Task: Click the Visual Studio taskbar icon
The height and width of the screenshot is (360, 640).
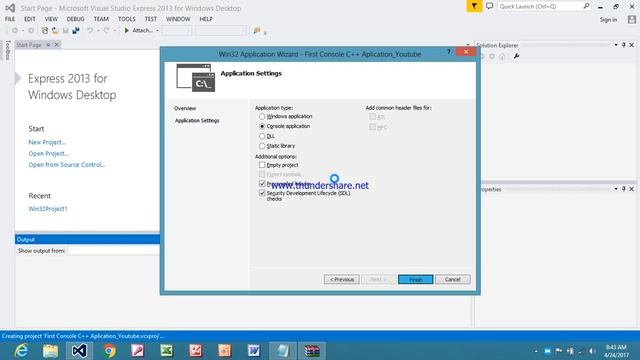Action: pos(79,351)
